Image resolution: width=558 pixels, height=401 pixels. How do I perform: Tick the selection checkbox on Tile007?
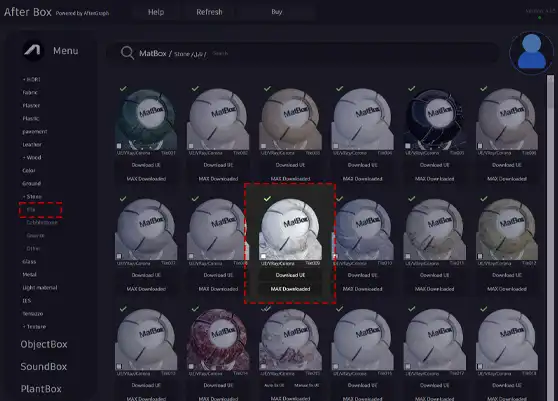[119, 256]
